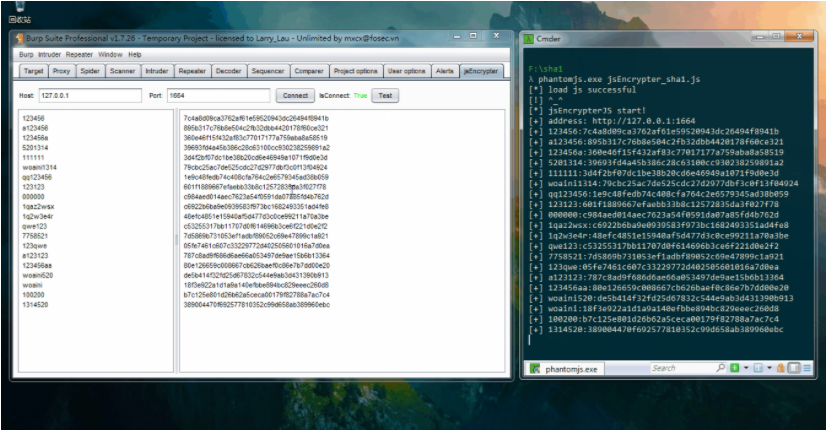Click the Cmder title bar lambda icon
The image size is (826, 430).
[x=529, y=39]
